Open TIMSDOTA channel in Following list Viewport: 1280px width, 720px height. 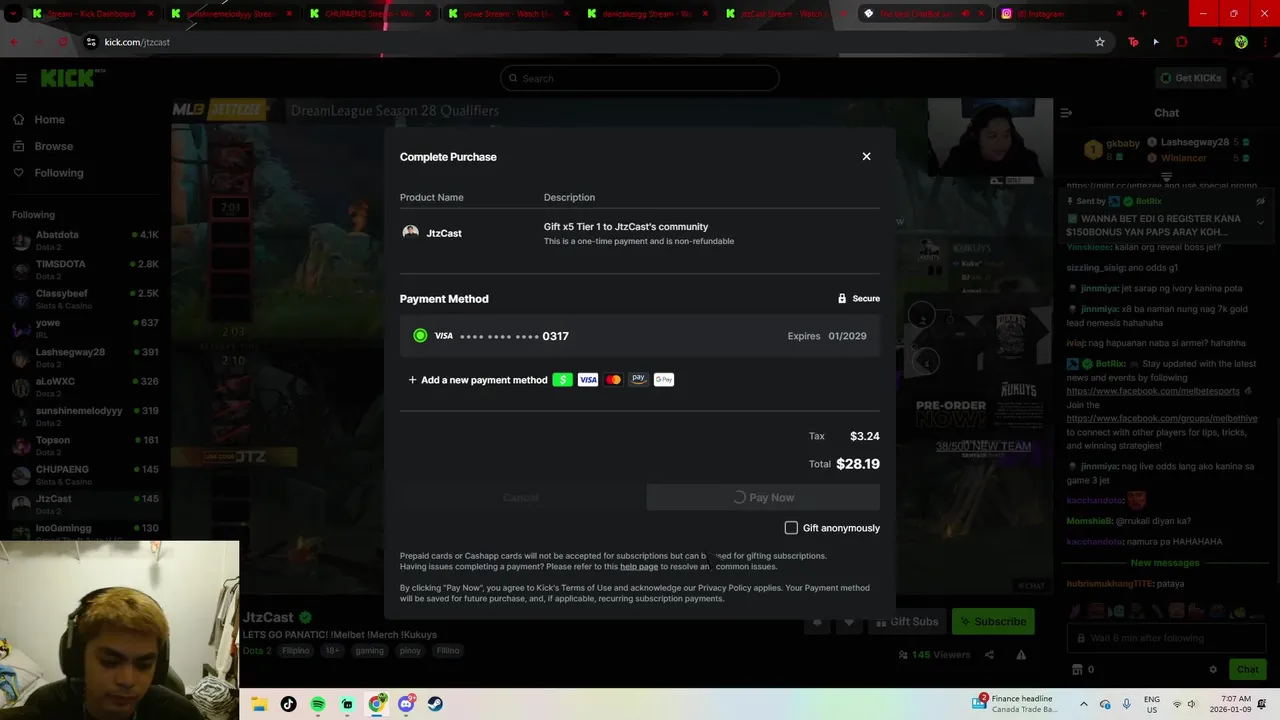(x=85, y=270)
